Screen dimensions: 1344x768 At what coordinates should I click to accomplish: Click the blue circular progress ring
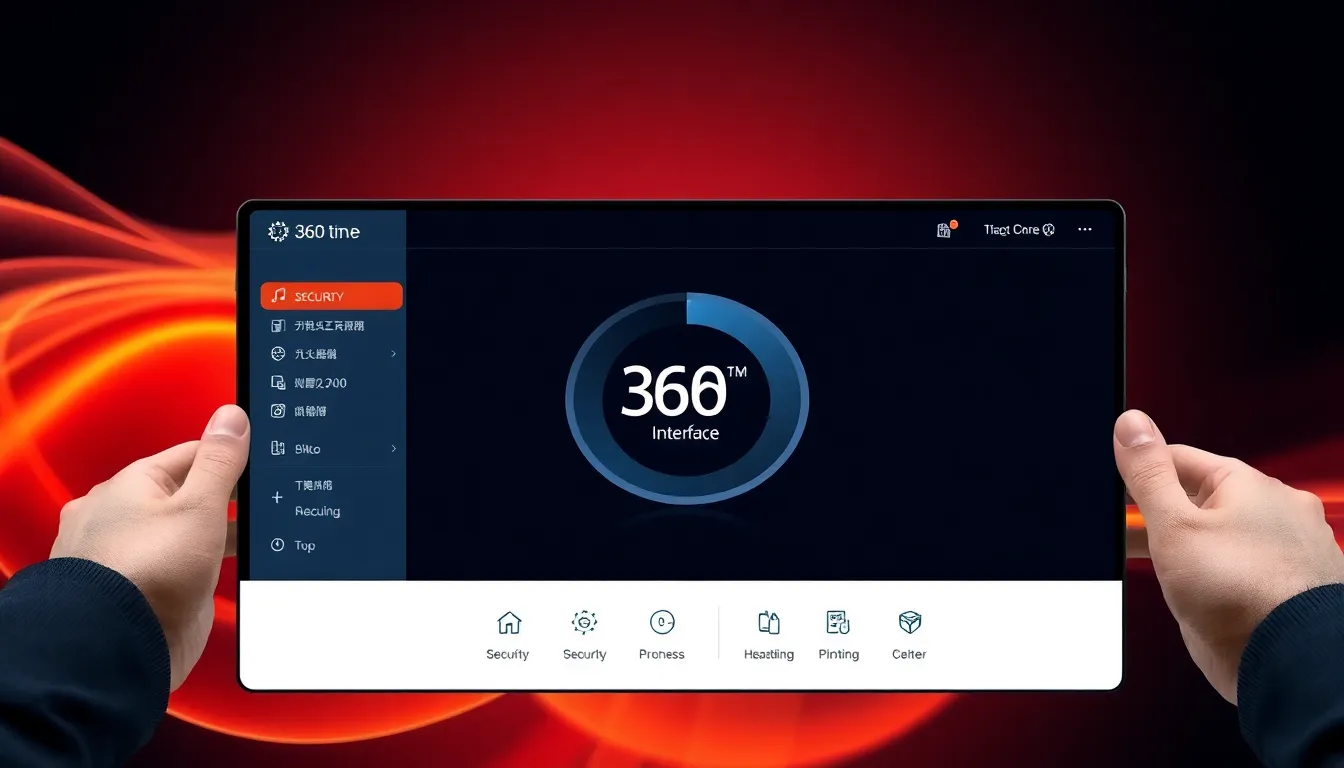687,398
